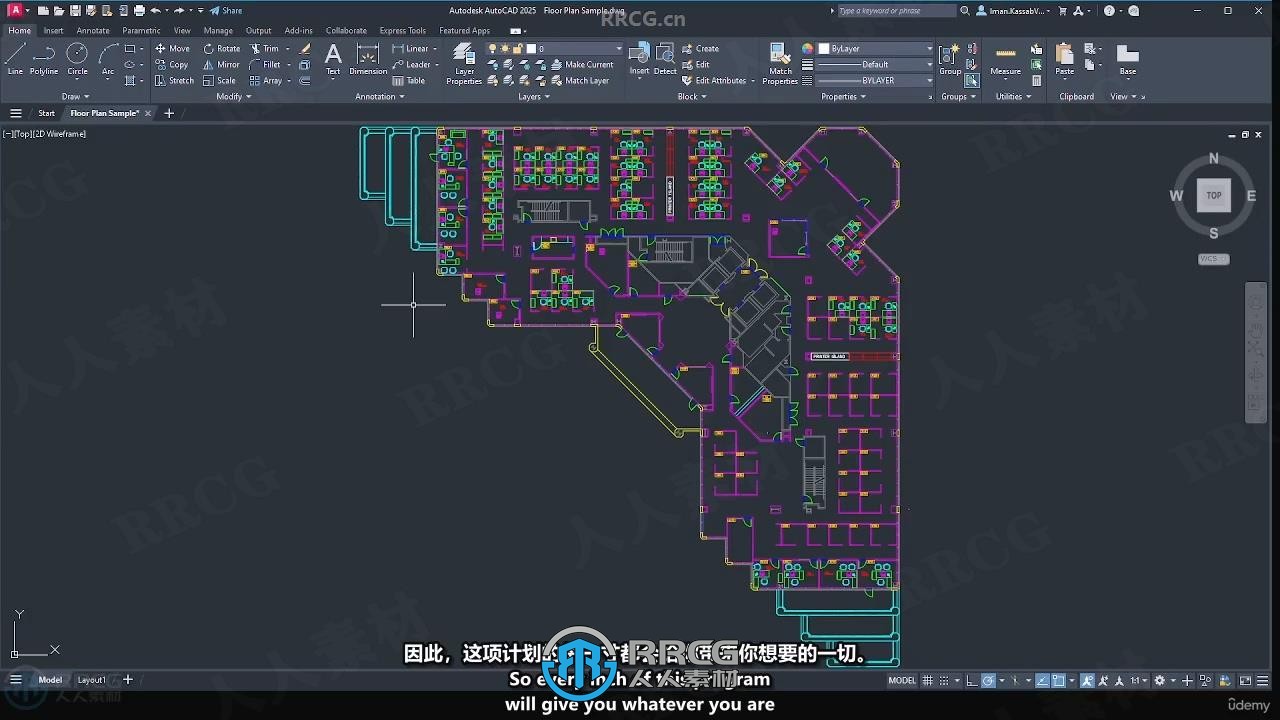This screenshot has width=1280, height=720.
Task: Select the Arc tool
Action: point(108,59)
